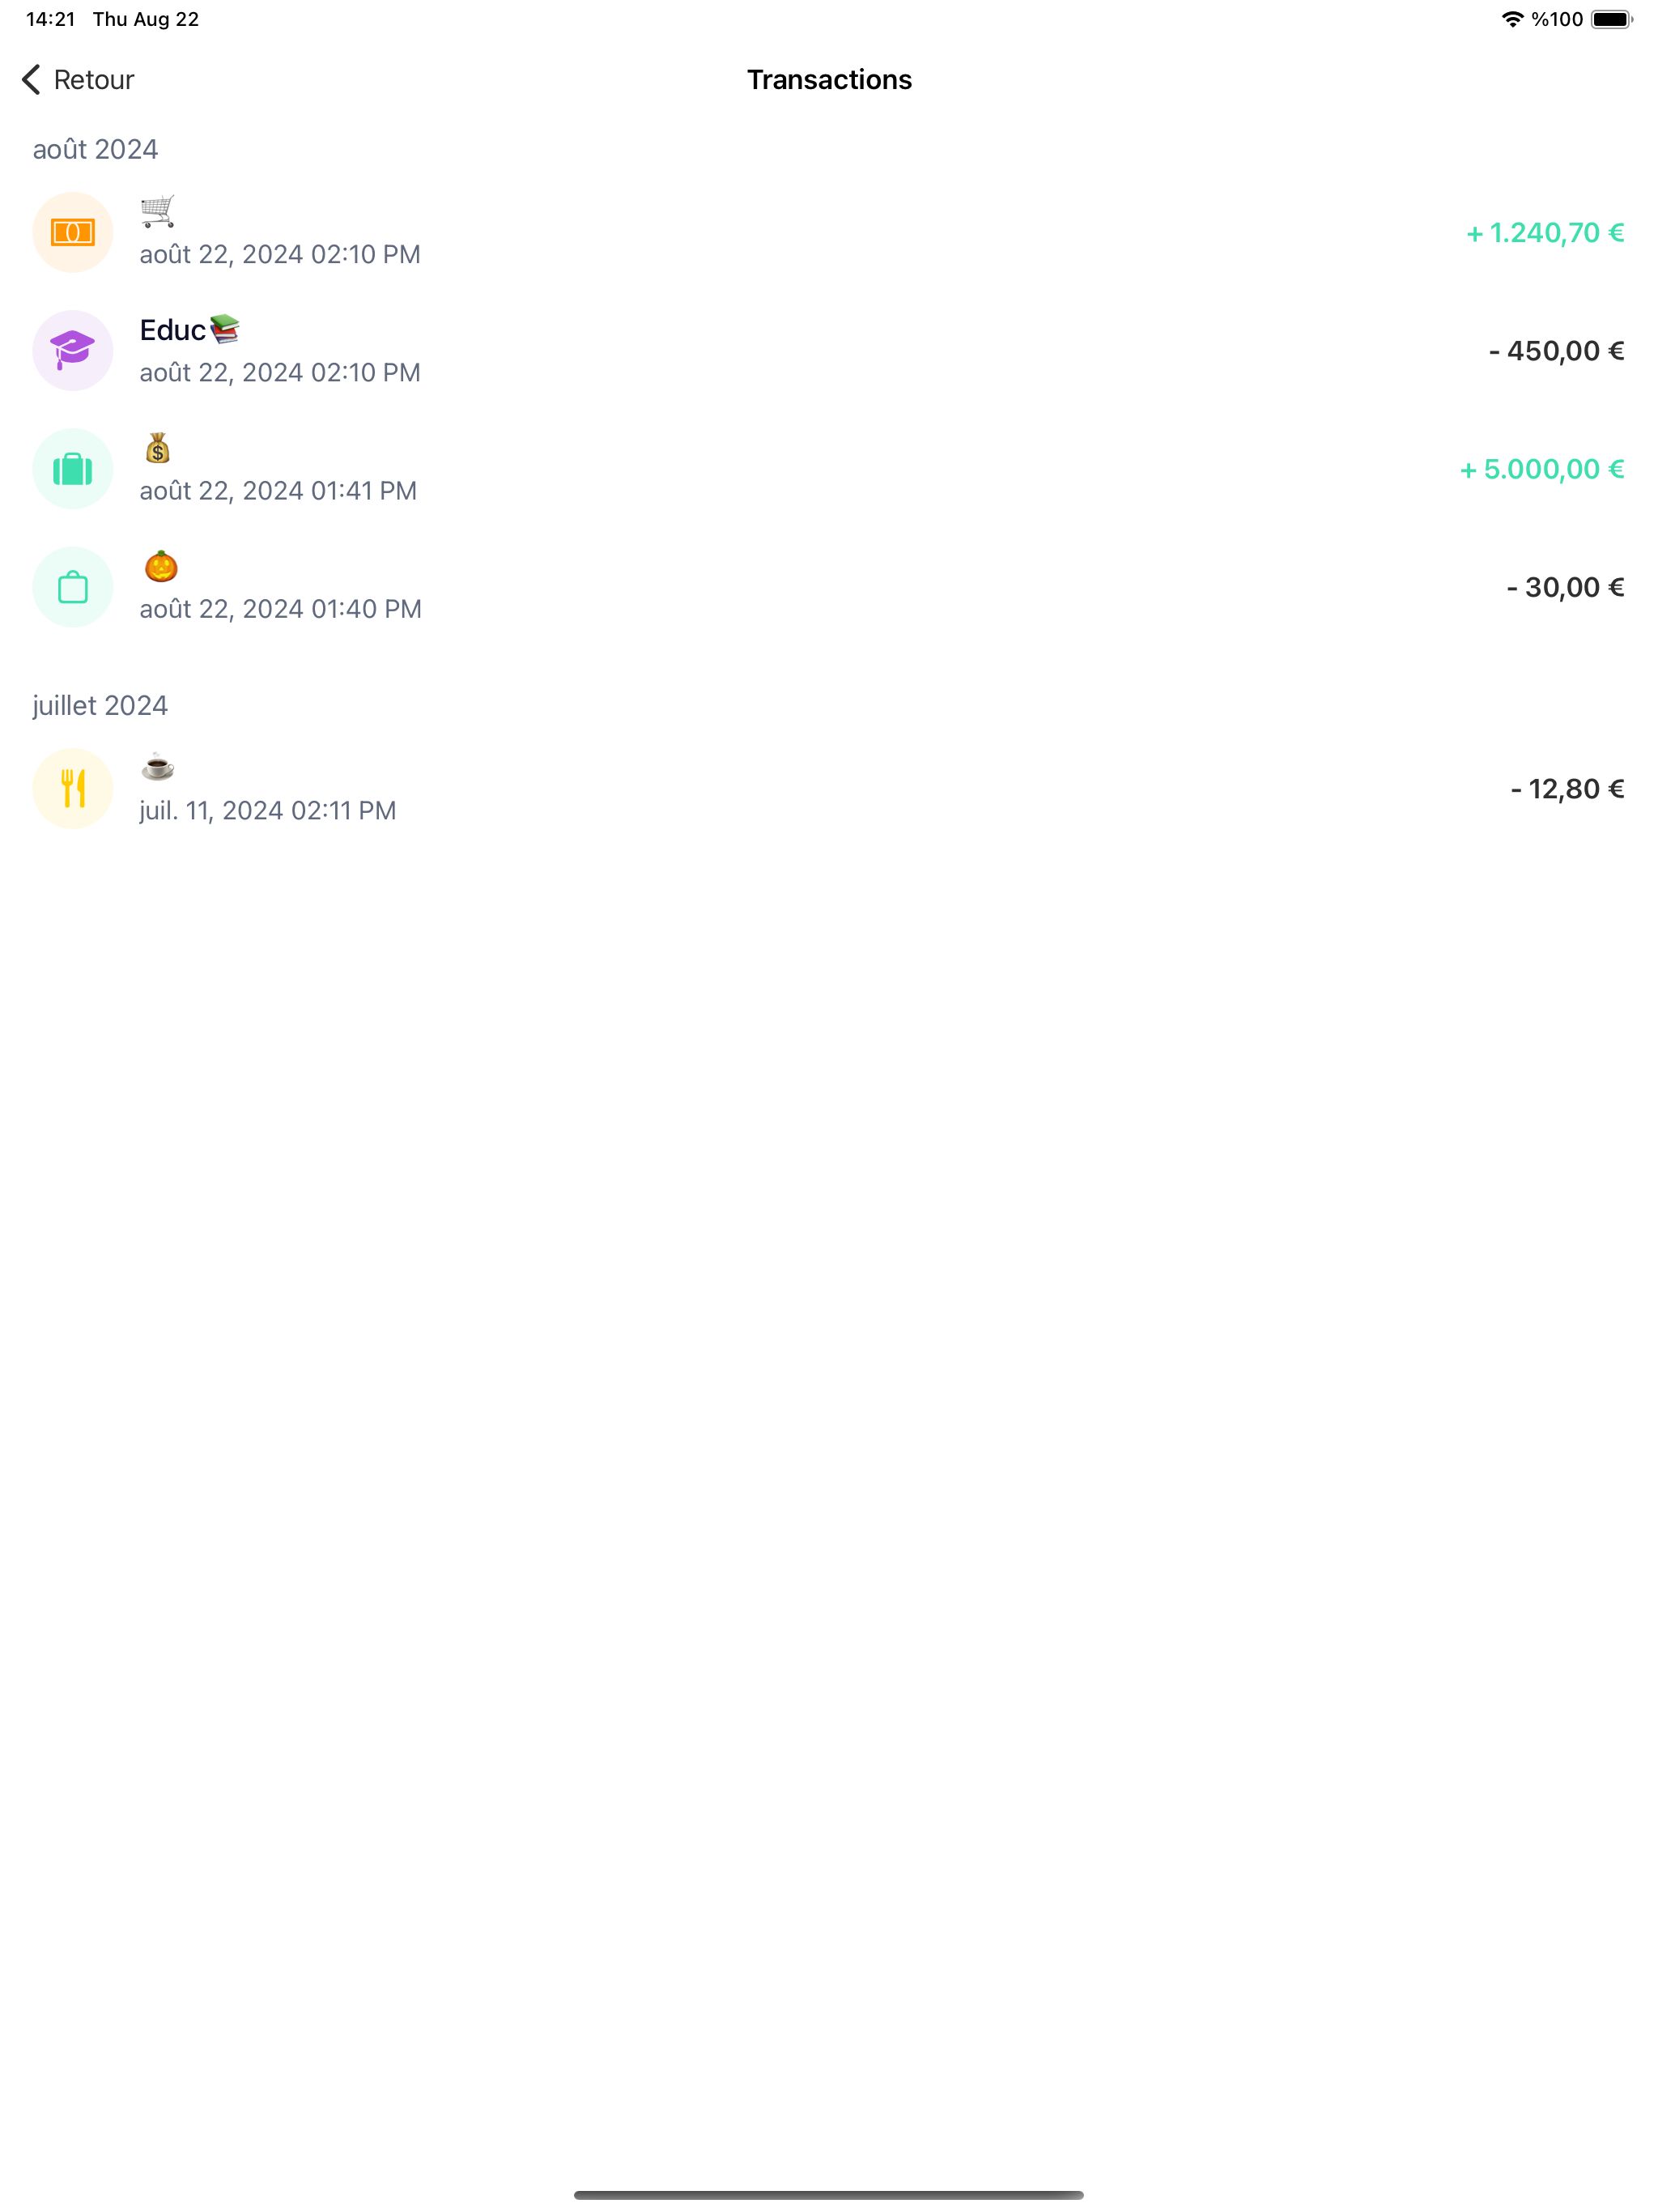Tap the green shopping bag category icon

(x=73, y=587)
